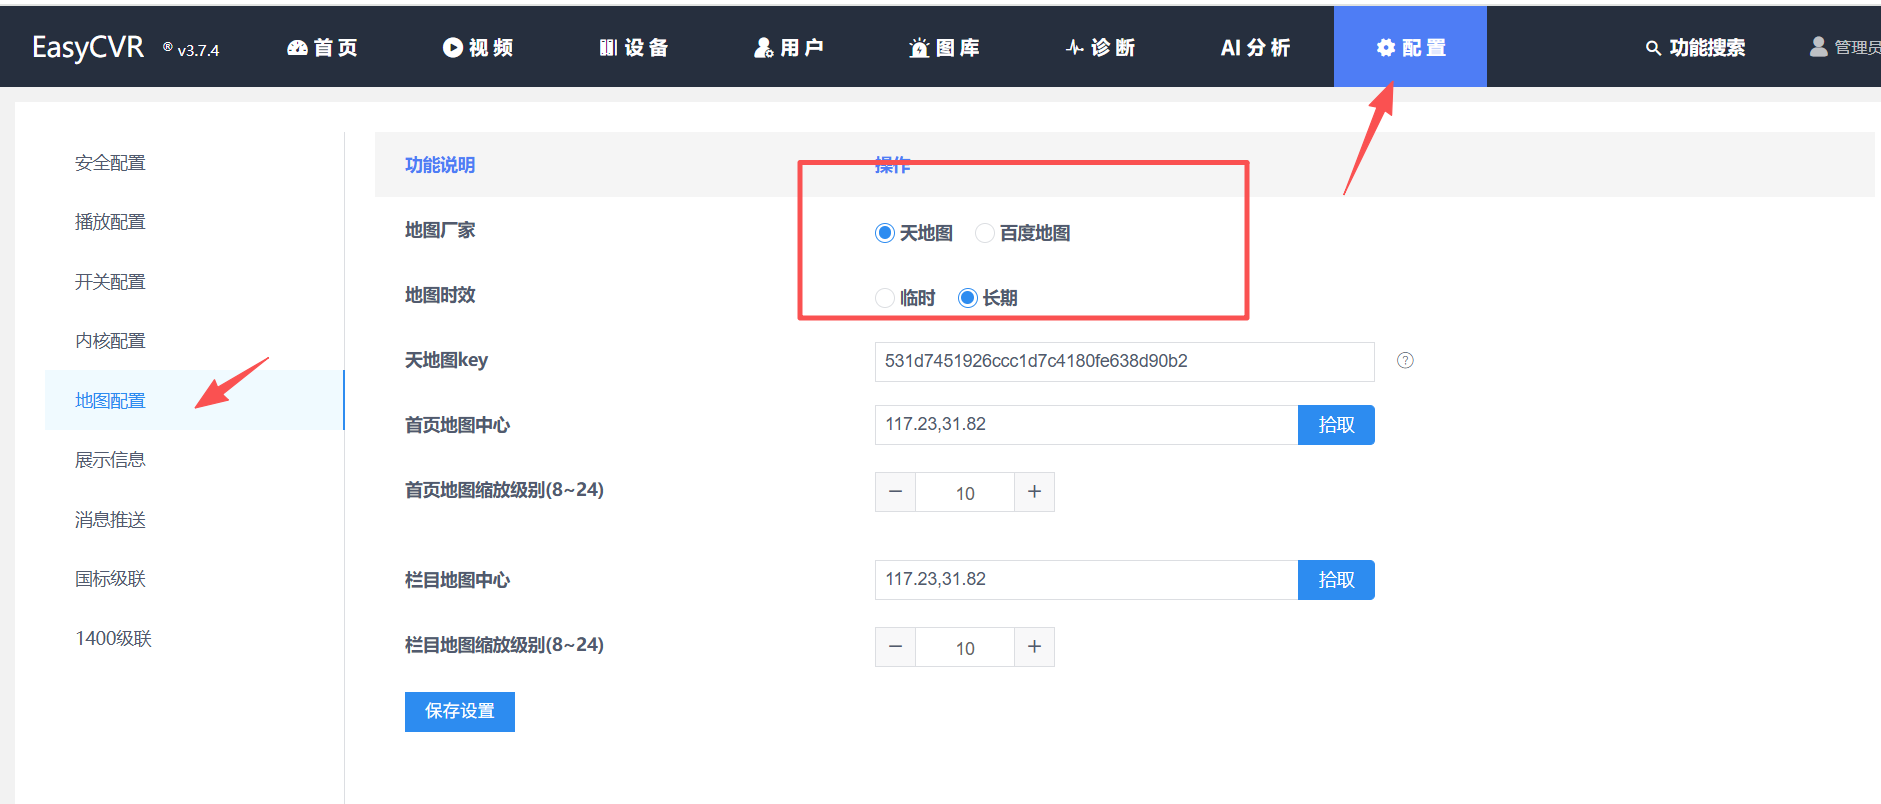The width and height of the screenshot is (1881, 804).
Task: Open the AI分析 menu
Action: pyautogui.click(x=1255, y=48)
